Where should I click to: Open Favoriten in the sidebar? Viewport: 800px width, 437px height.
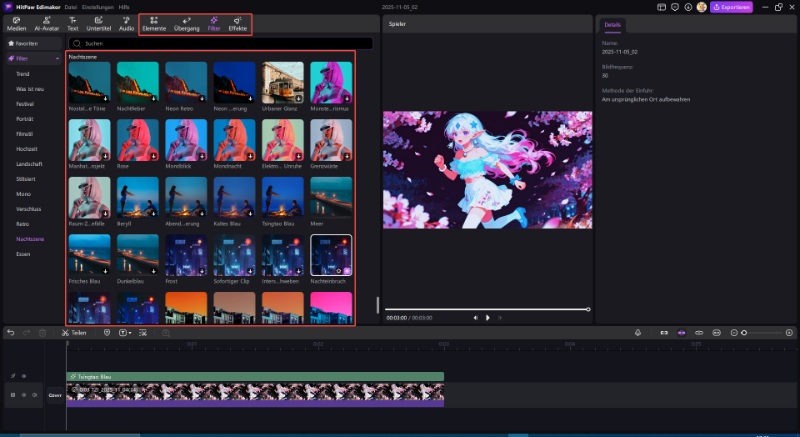pos(34,44)
